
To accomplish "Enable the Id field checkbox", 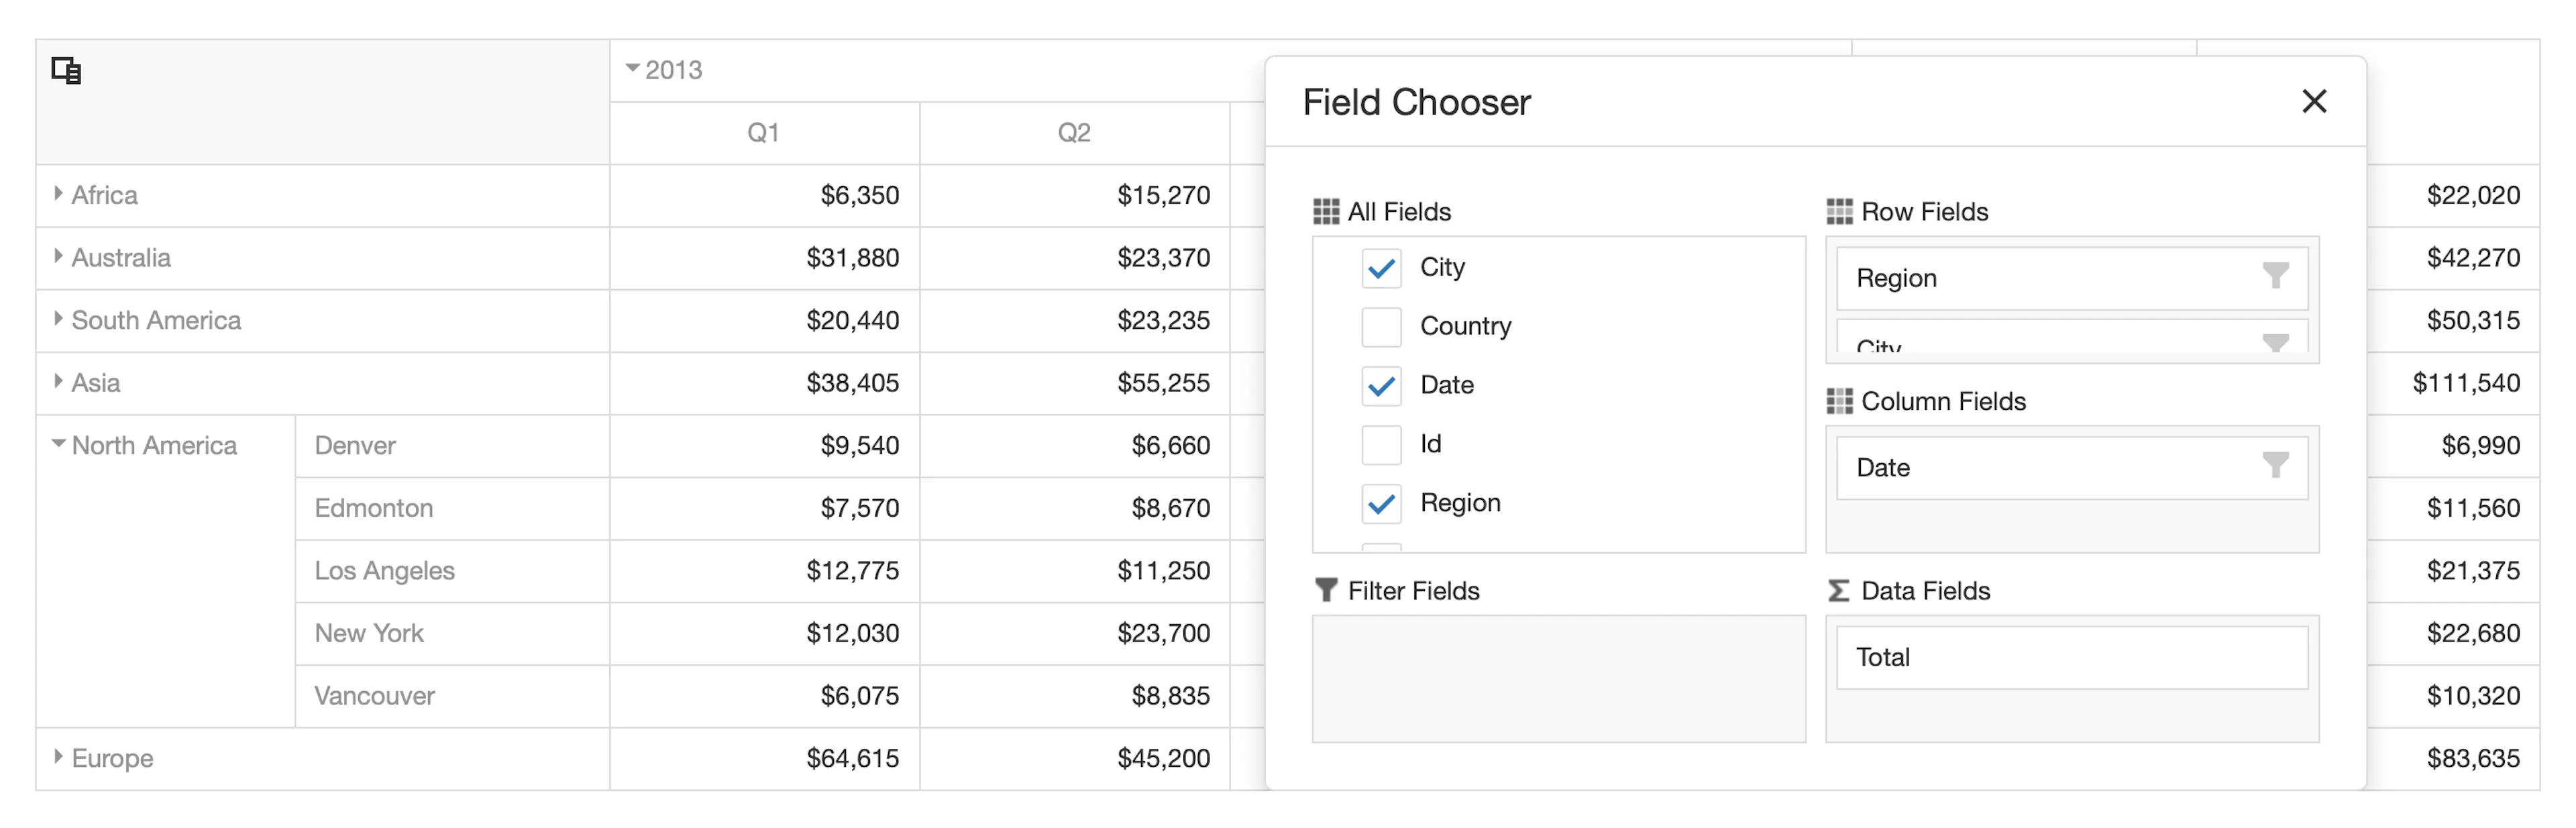I will point(1381,445).
